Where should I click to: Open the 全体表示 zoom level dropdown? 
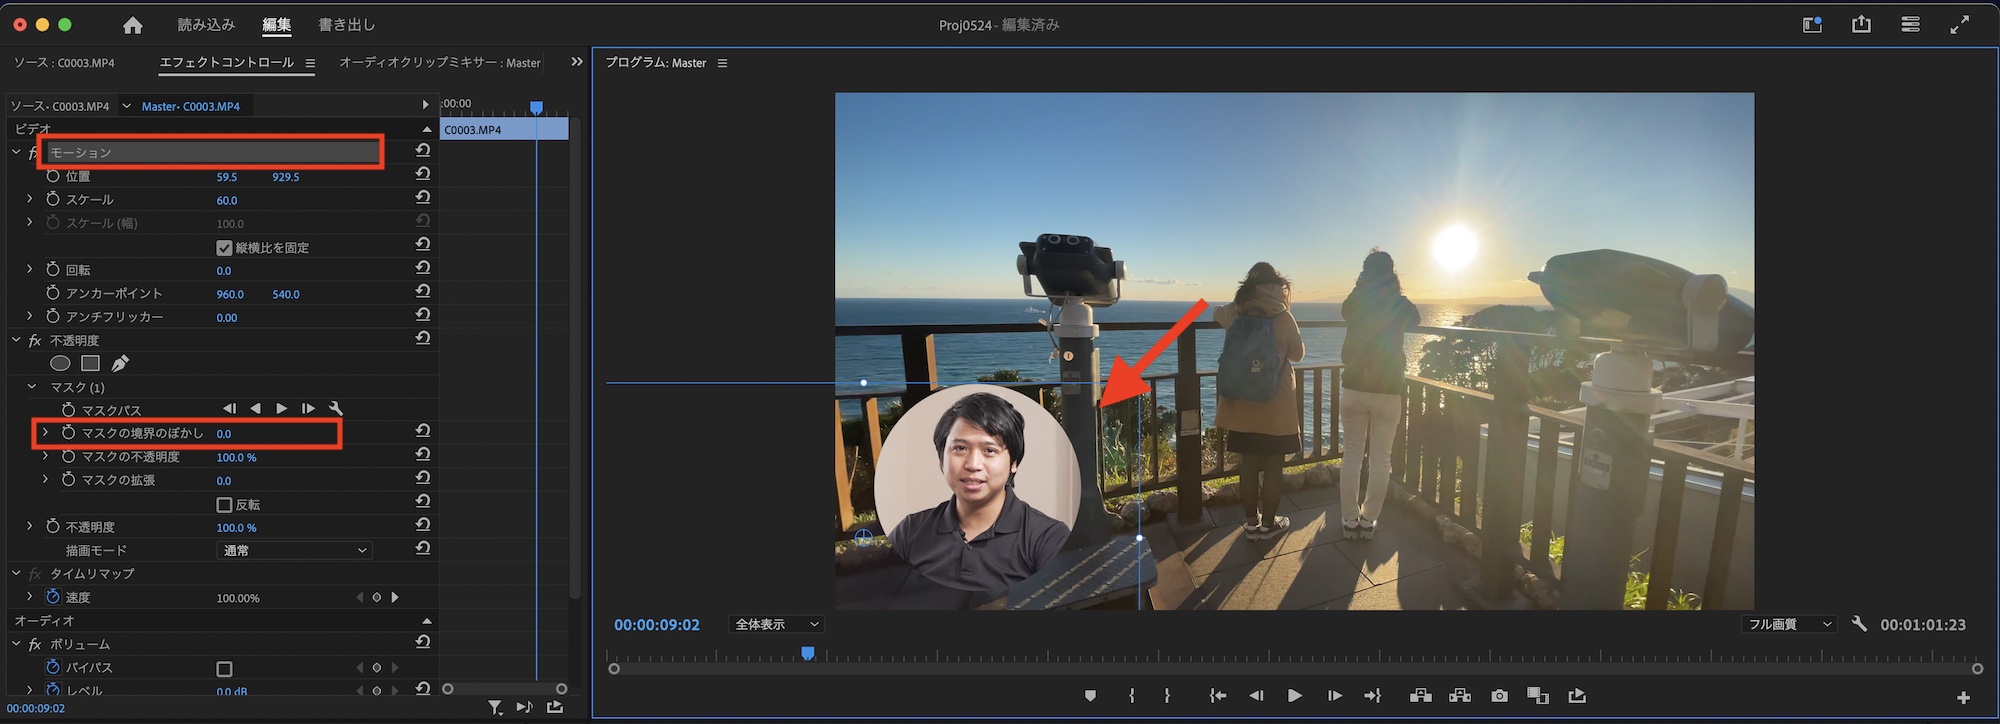click(776, 624)
